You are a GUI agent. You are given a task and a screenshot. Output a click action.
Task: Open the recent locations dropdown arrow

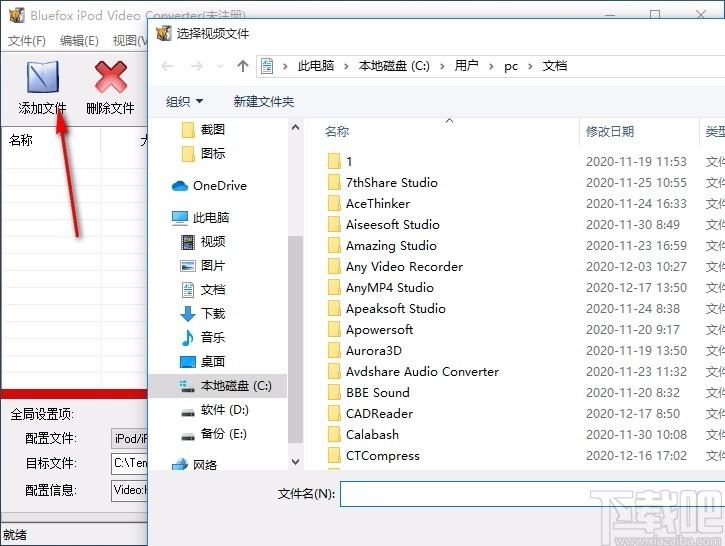(220, 67)
